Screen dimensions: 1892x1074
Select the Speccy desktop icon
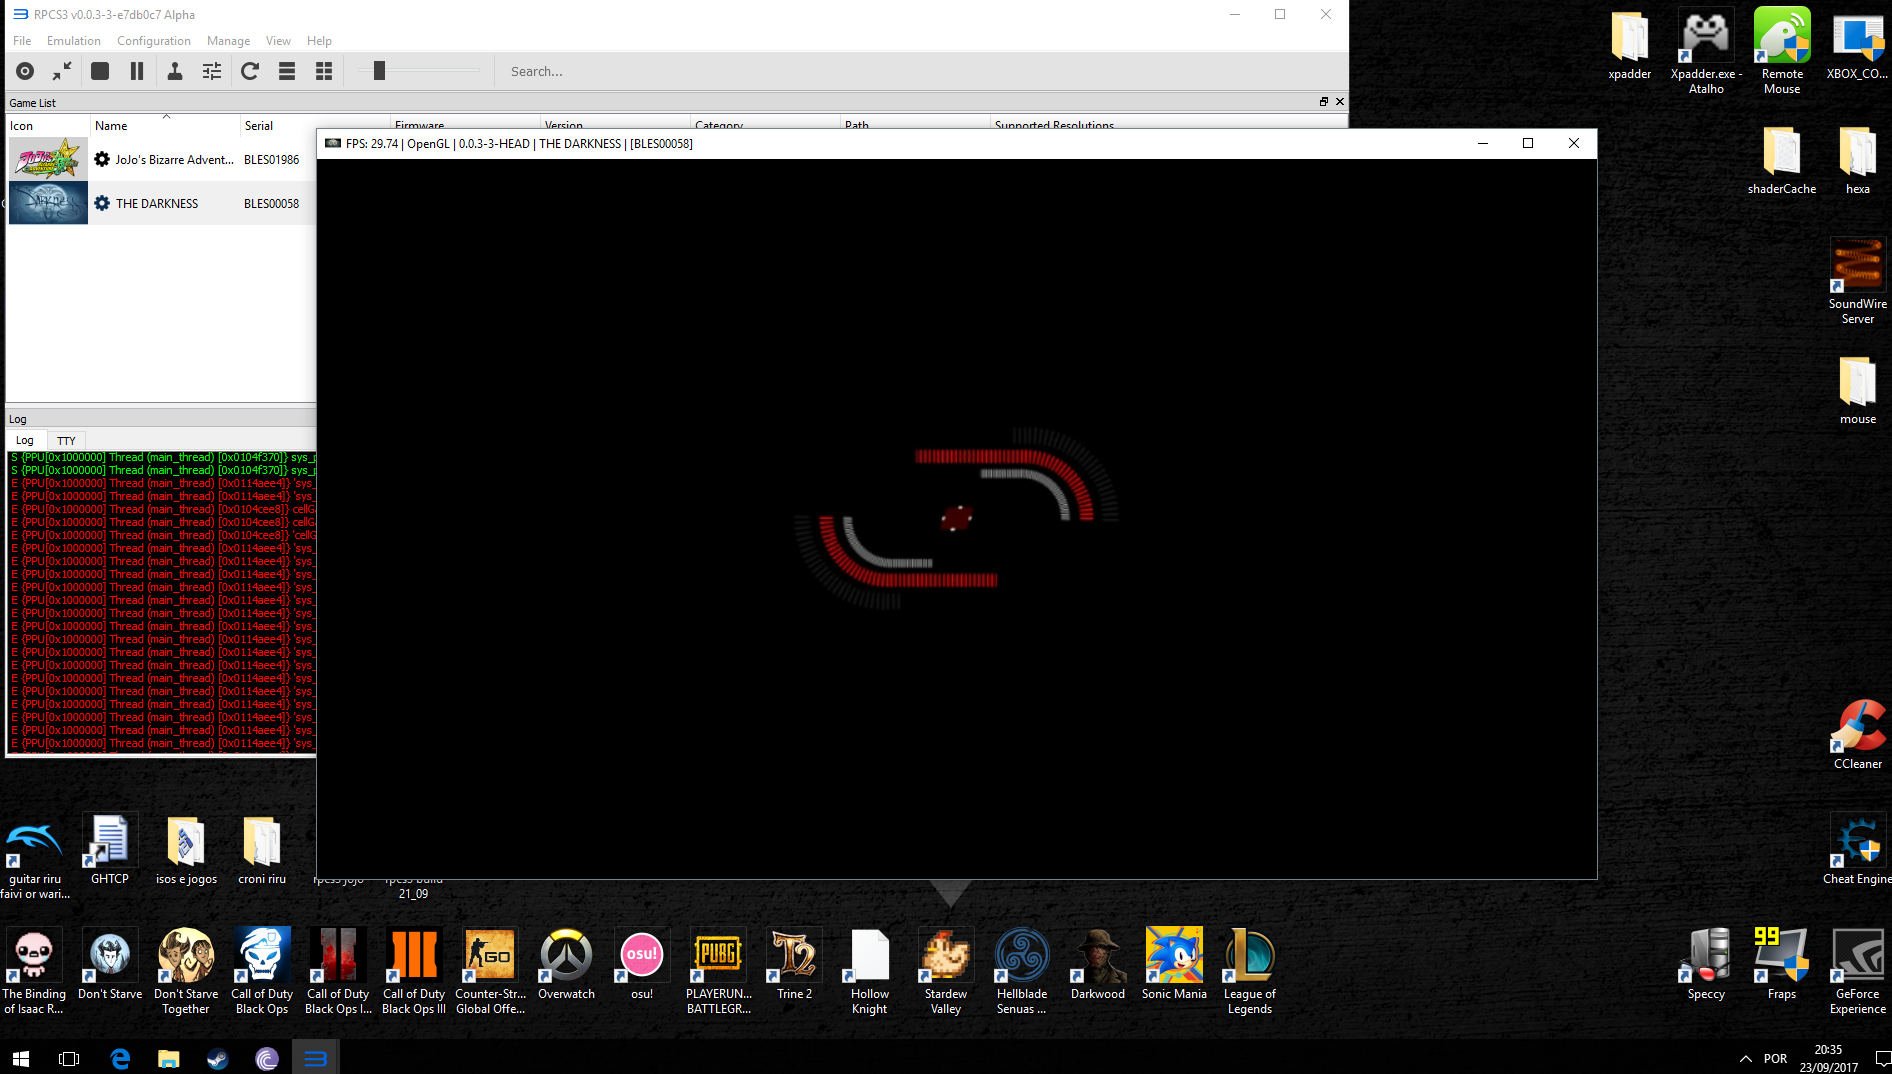1706,963
